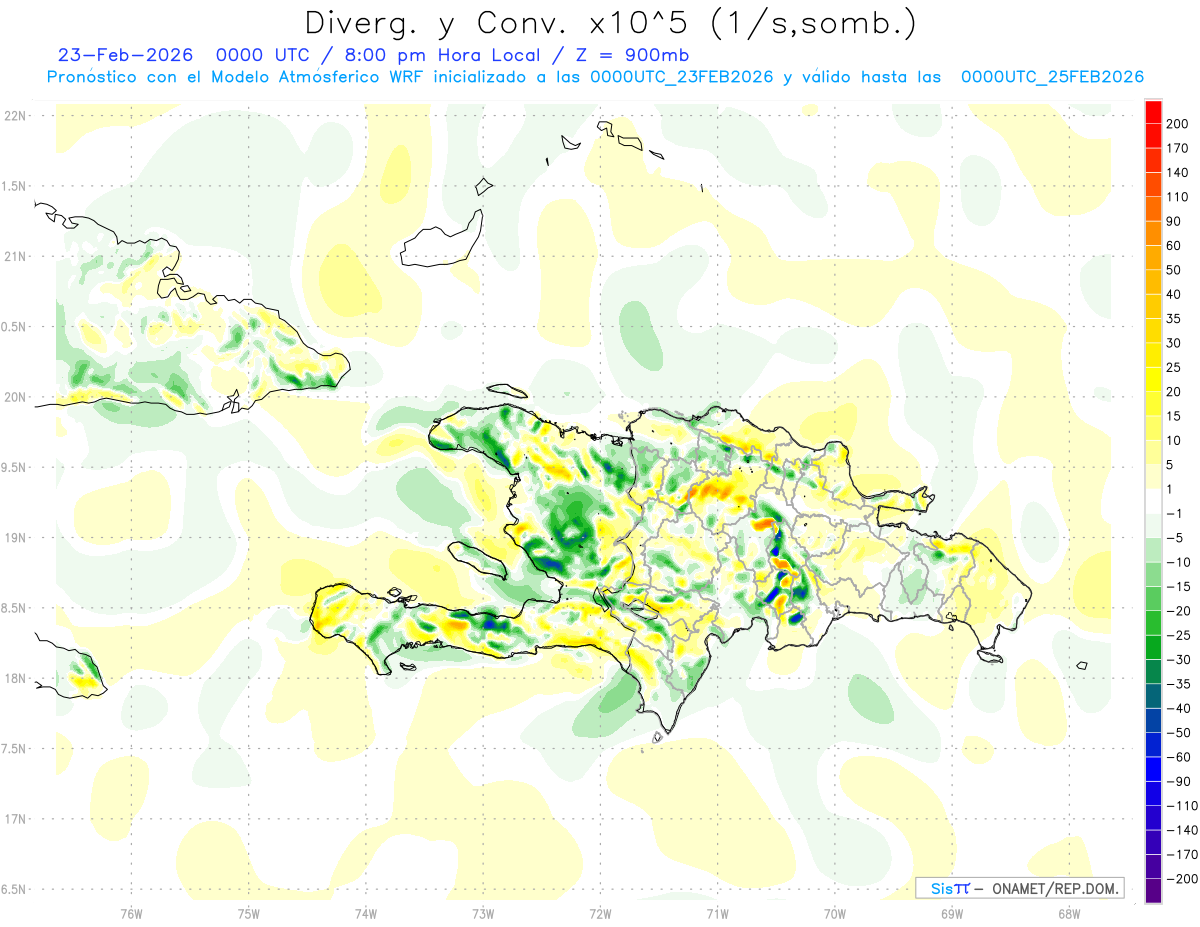This screenshot has height=927, width=1200.
Task: Click the longitude label "68W"
Action: click(1068, 914)
